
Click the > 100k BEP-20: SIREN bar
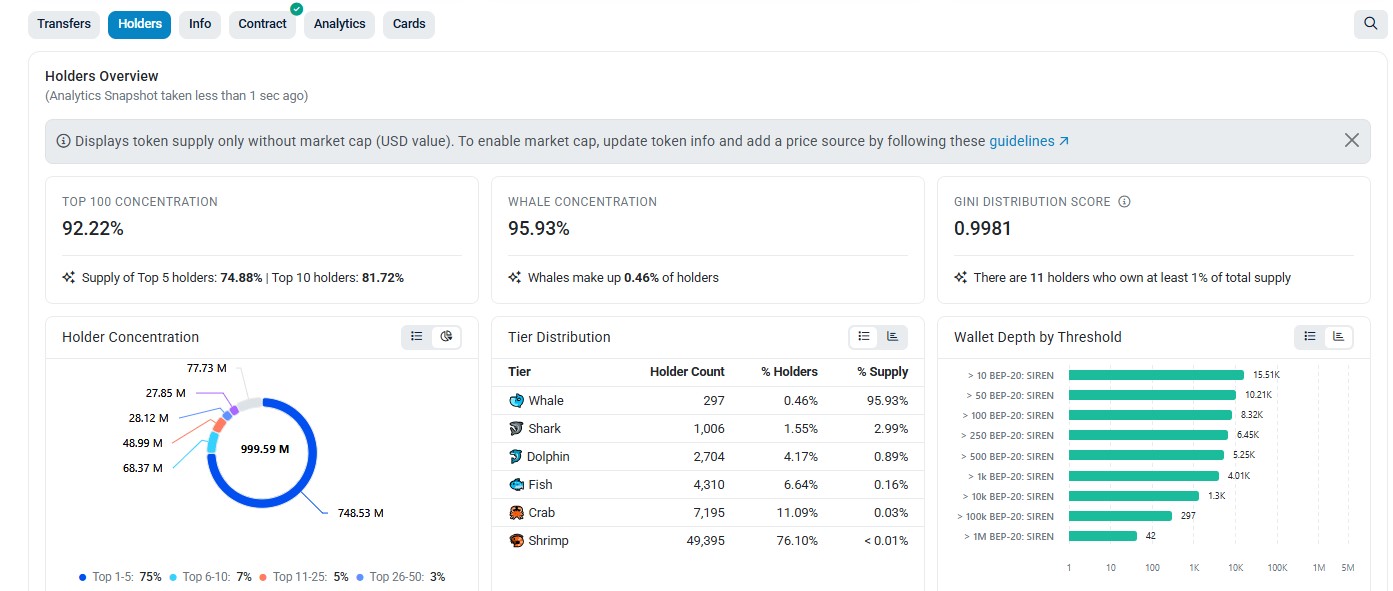[1120, 516]
